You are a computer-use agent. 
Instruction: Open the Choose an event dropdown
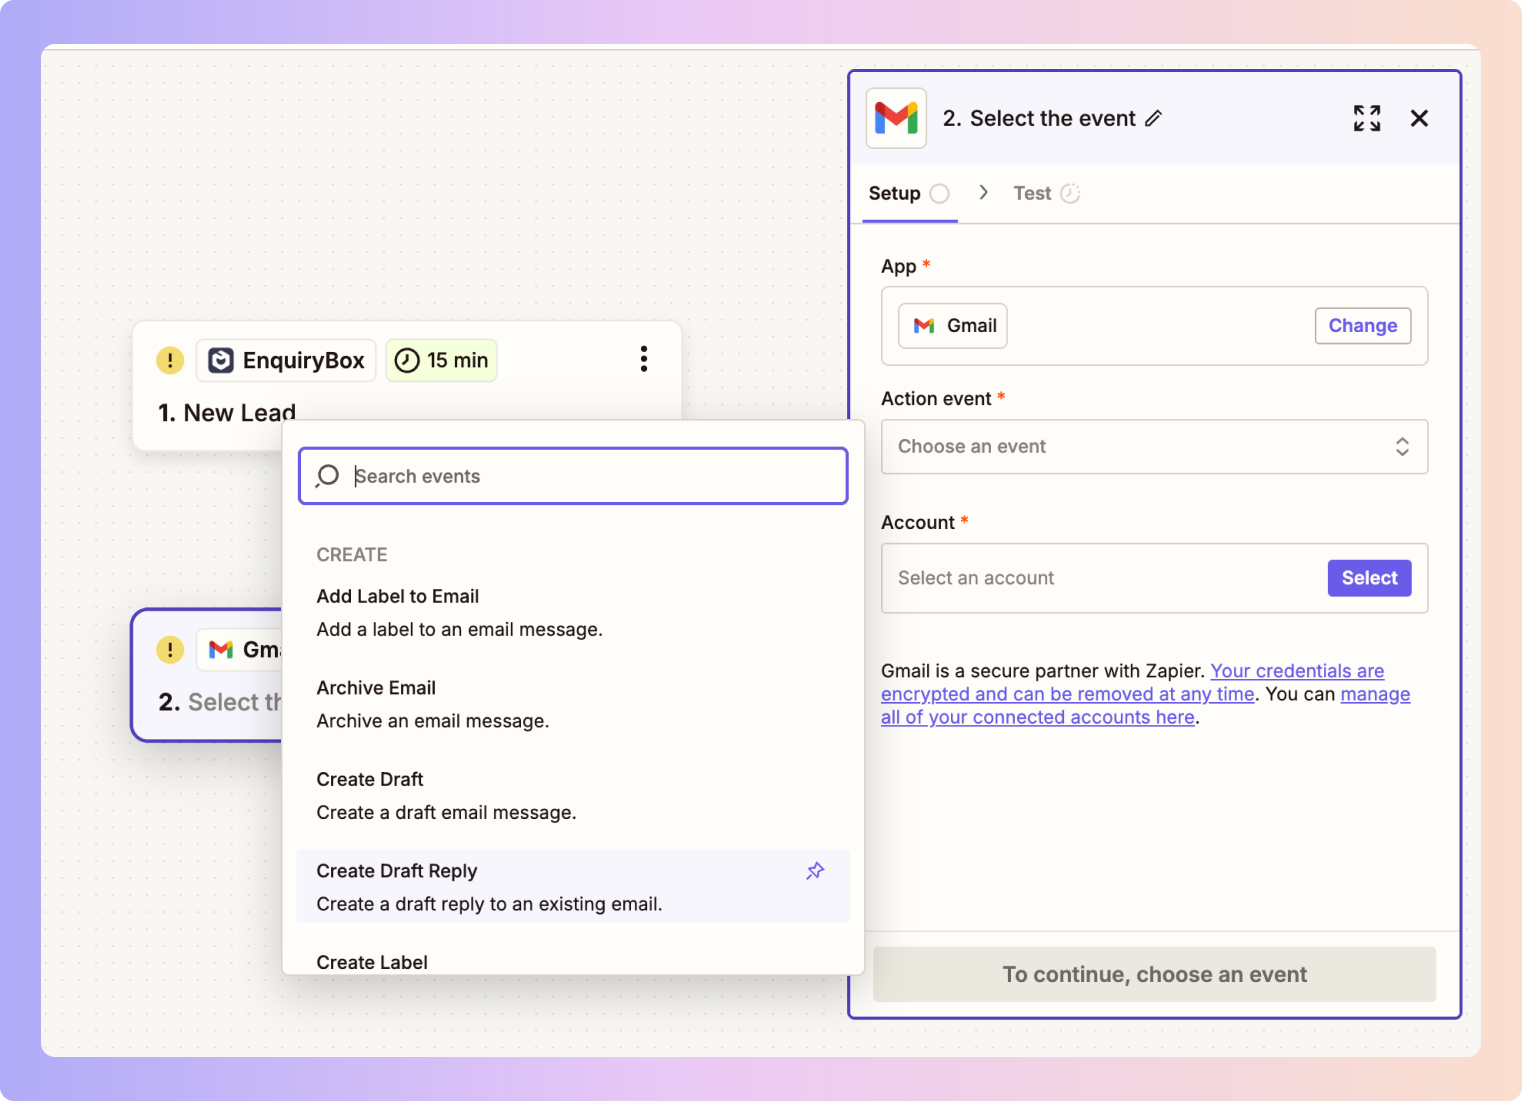1154,446
